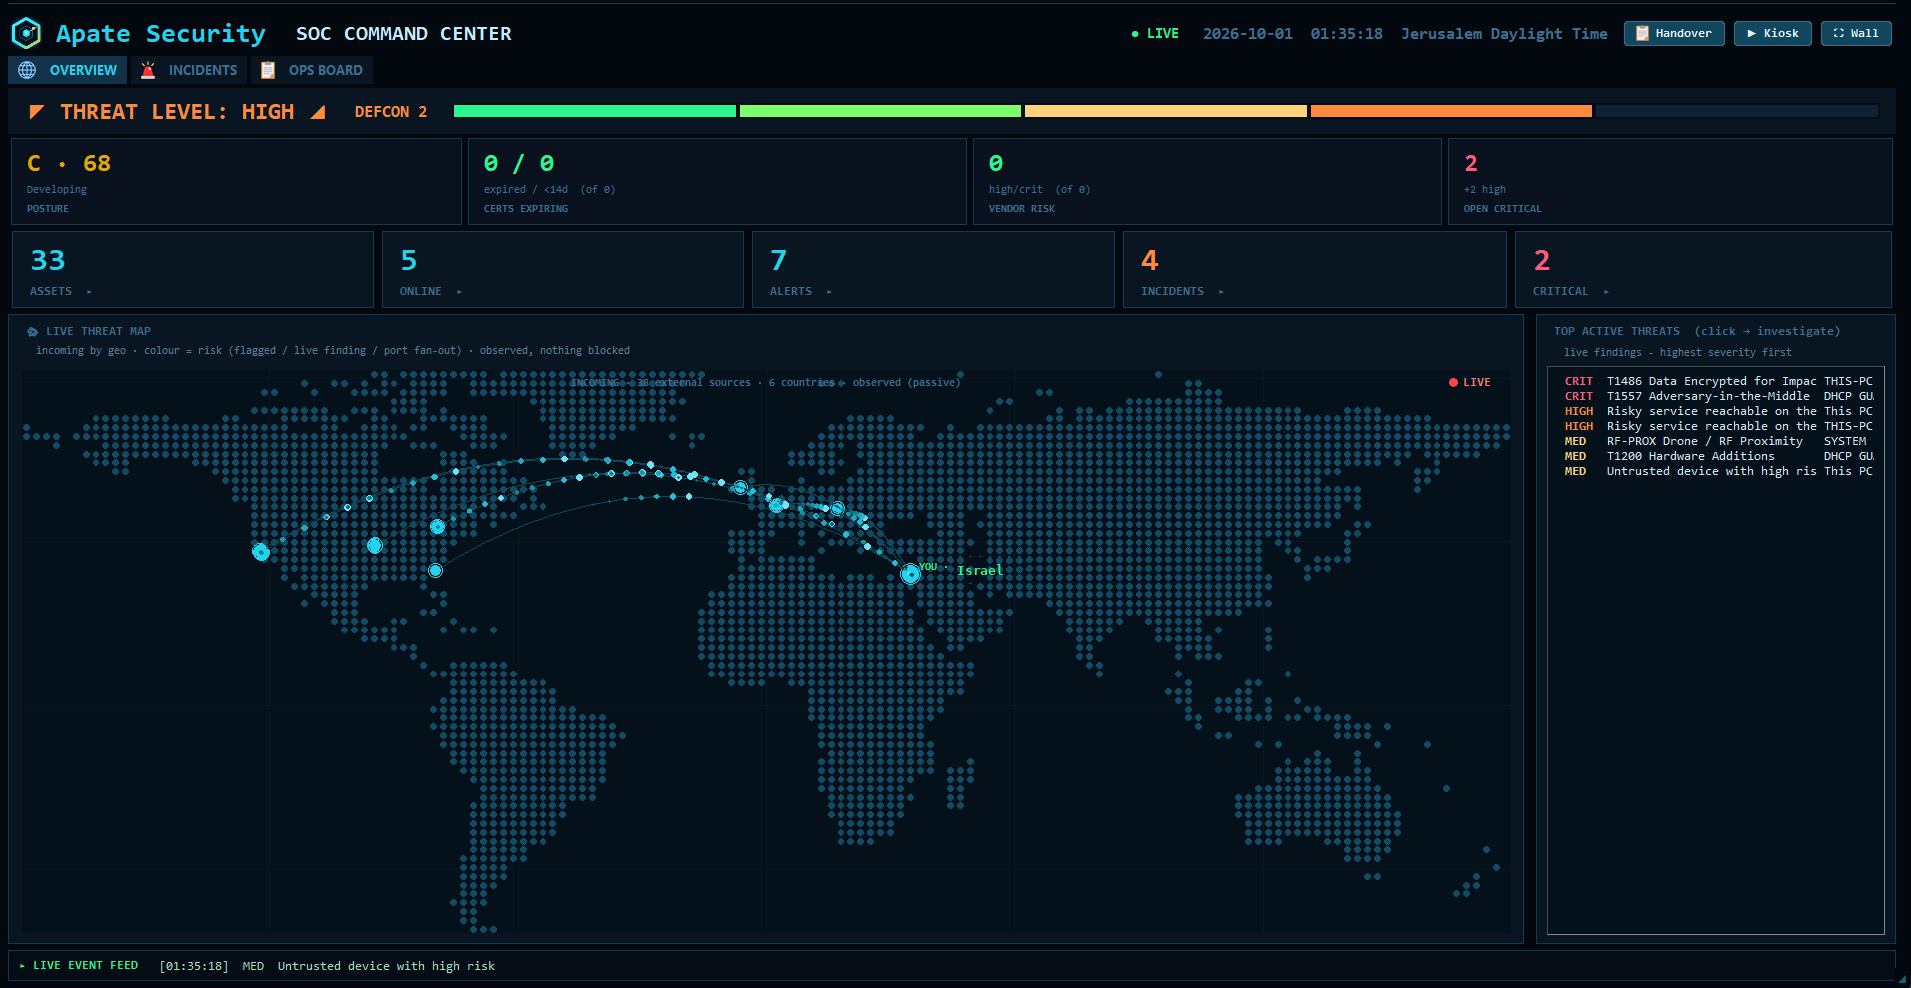
Task: Click the Live Threat Map panel icon
Action: pyautogui.click(x=33, y=331)
